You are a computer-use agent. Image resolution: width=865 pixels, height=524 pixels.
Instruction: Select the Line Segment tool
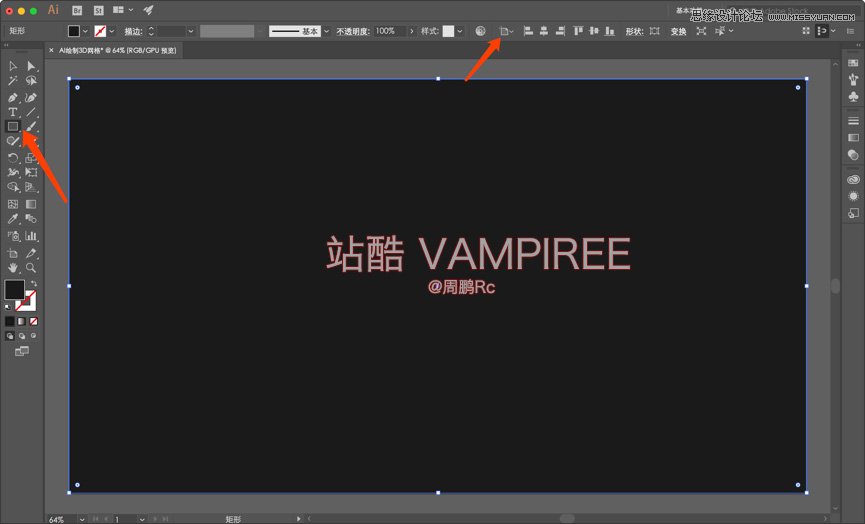point(31,112)
